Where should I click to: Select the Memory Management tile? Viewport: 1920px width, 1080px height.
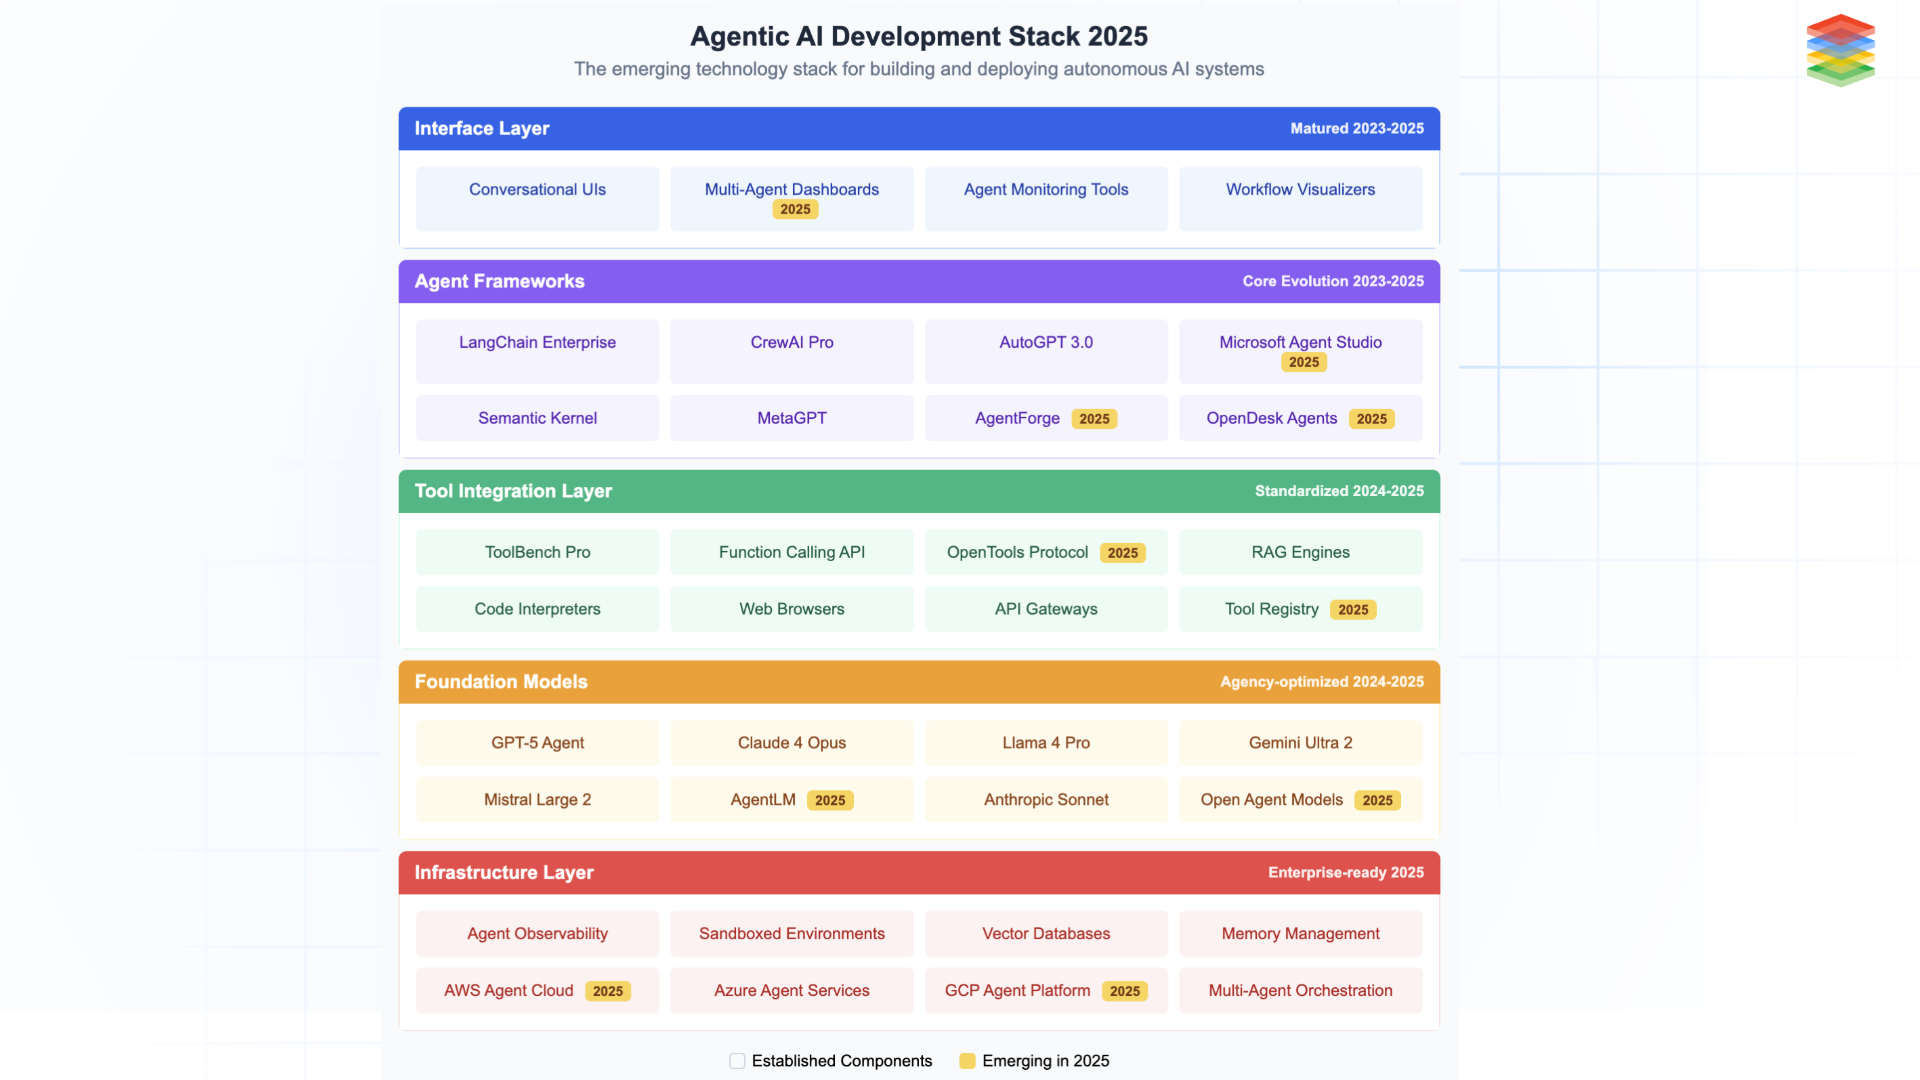(x=1300, y=933)
